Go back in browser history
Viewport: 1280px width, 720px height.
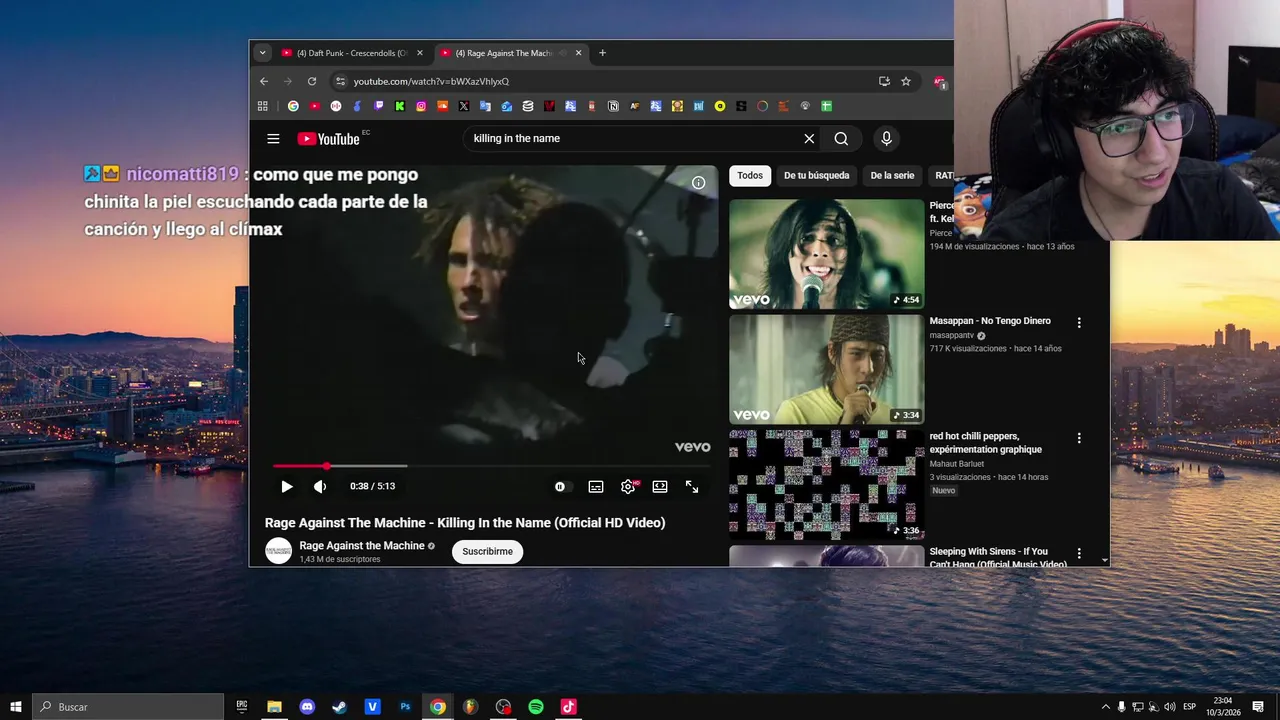264,81
